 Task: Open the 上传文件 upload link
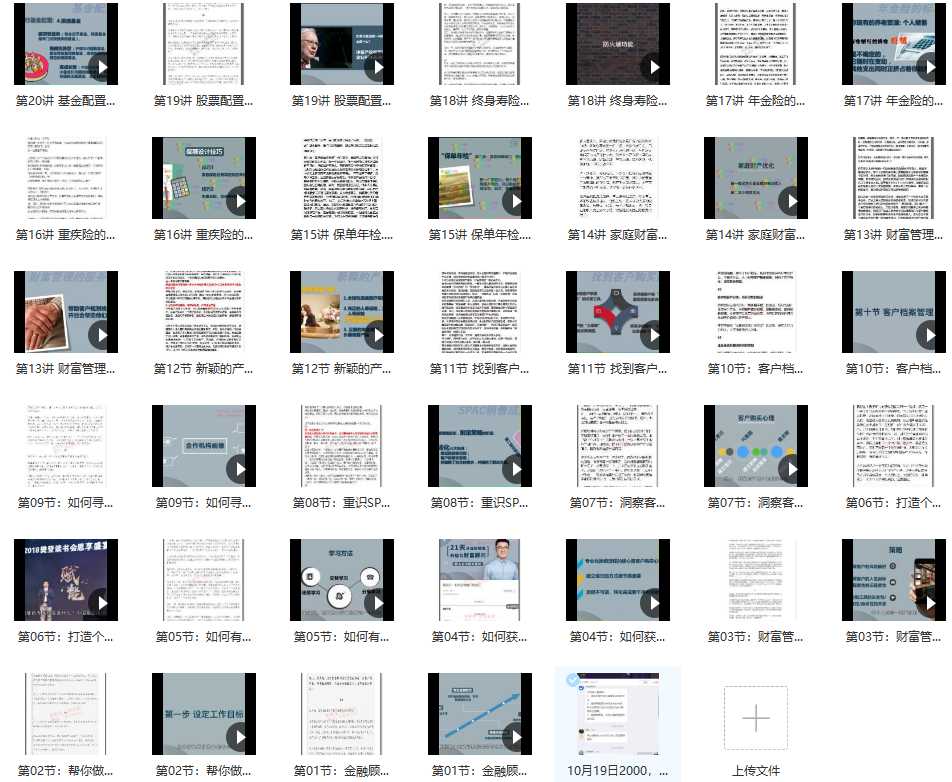756,771
